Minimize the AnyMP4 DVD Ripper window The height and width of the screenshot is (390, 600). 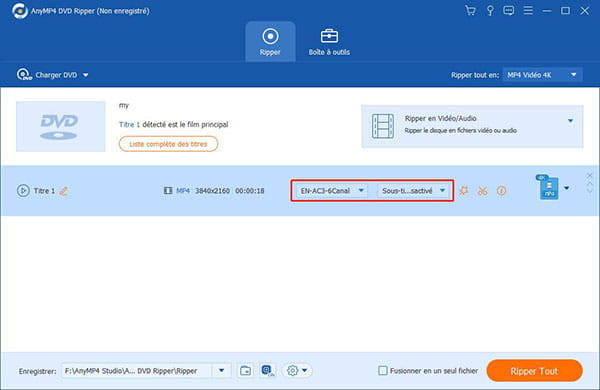point(547,11)
